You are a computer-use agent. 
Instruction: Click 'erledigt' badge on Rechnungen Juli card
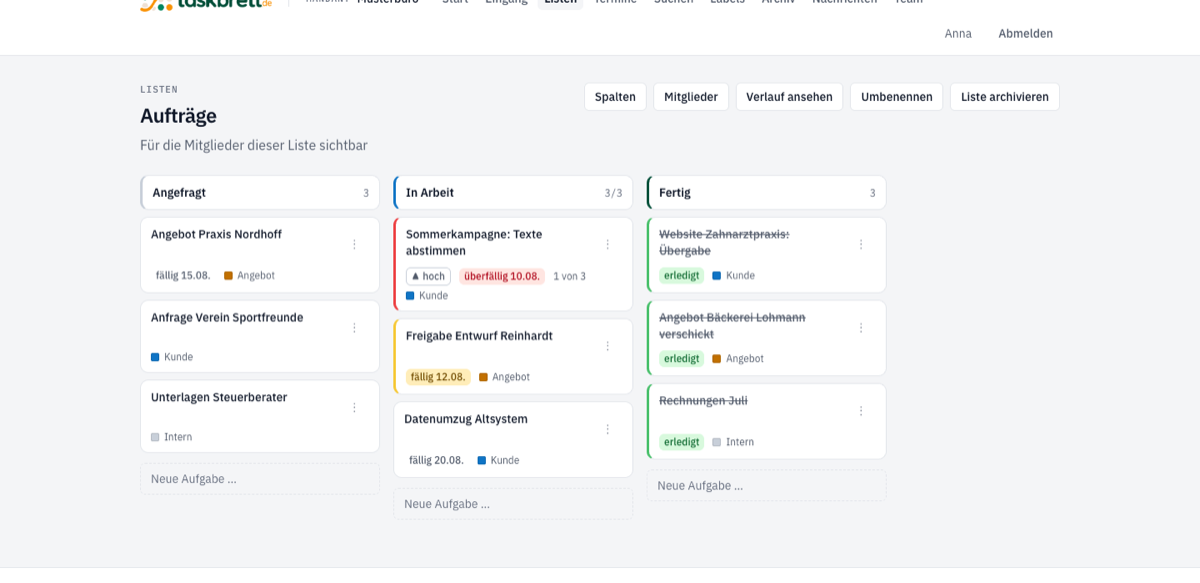[x=682, y=441]
